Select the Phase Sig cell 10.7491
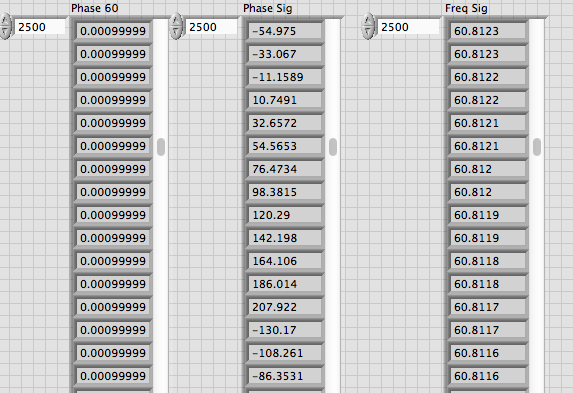 point(285,100)
